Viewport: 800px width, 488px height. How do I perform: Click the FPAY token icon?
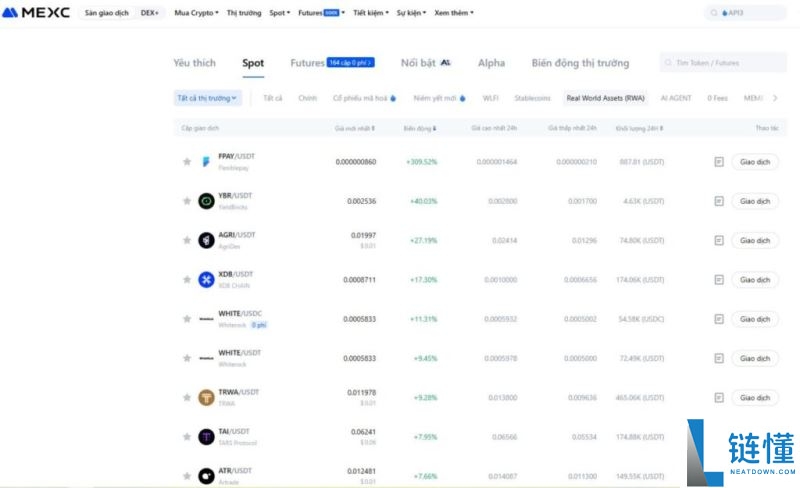[x=206, y=162]
